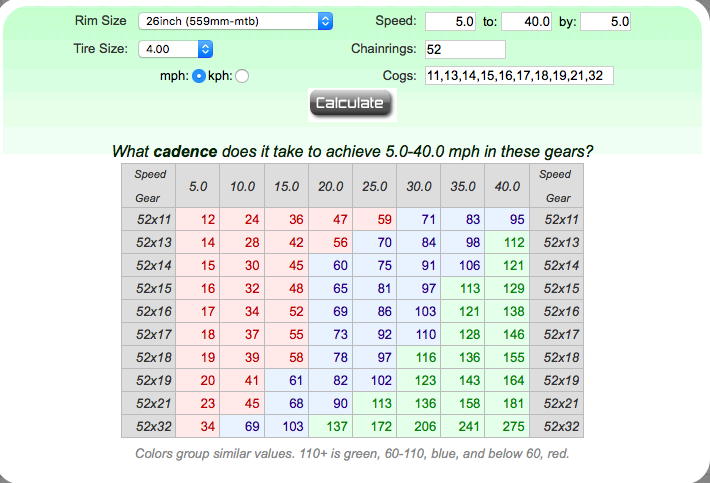Image resolution: width=710 pixels, height=483 pixels.
Task: Click the 'What cadence does it take' heading
Action: click(x=351, y=152)
